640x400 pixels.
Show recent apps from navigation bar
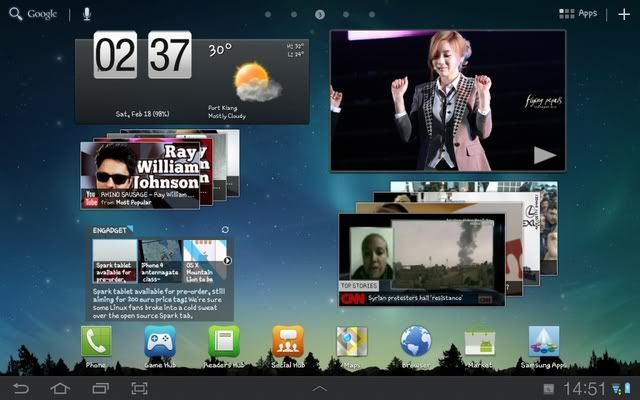pyautogui.click(x=99, y=387)
